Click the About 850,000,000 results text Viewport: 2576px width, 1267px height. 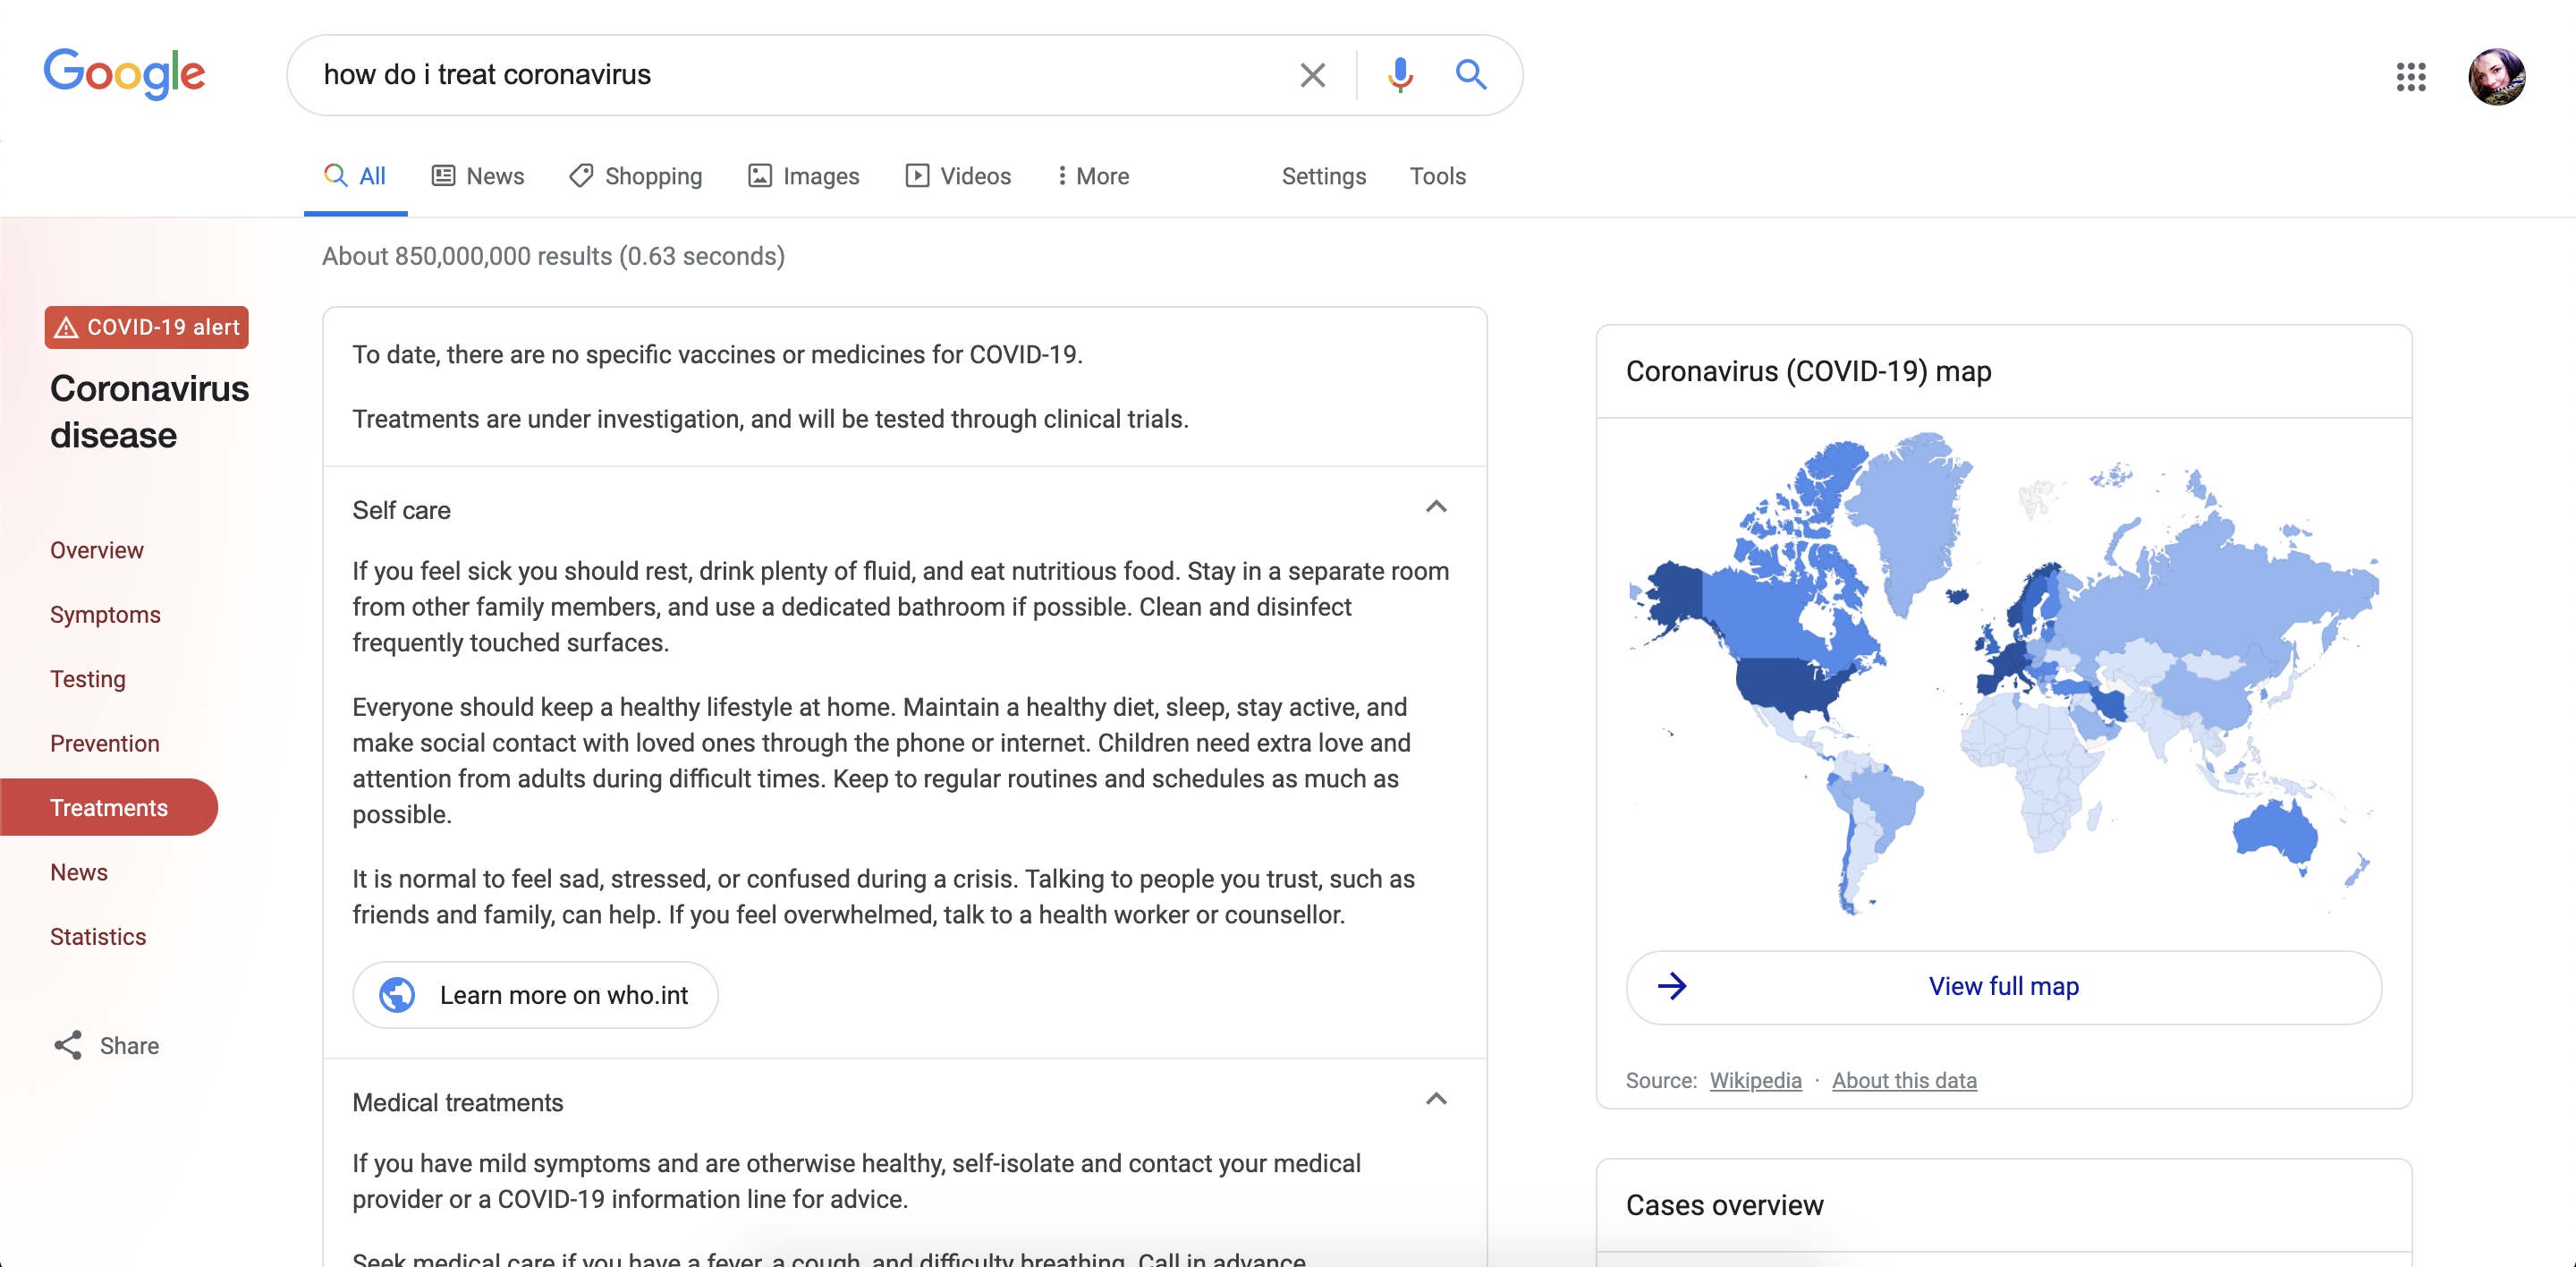click(553, 256)
